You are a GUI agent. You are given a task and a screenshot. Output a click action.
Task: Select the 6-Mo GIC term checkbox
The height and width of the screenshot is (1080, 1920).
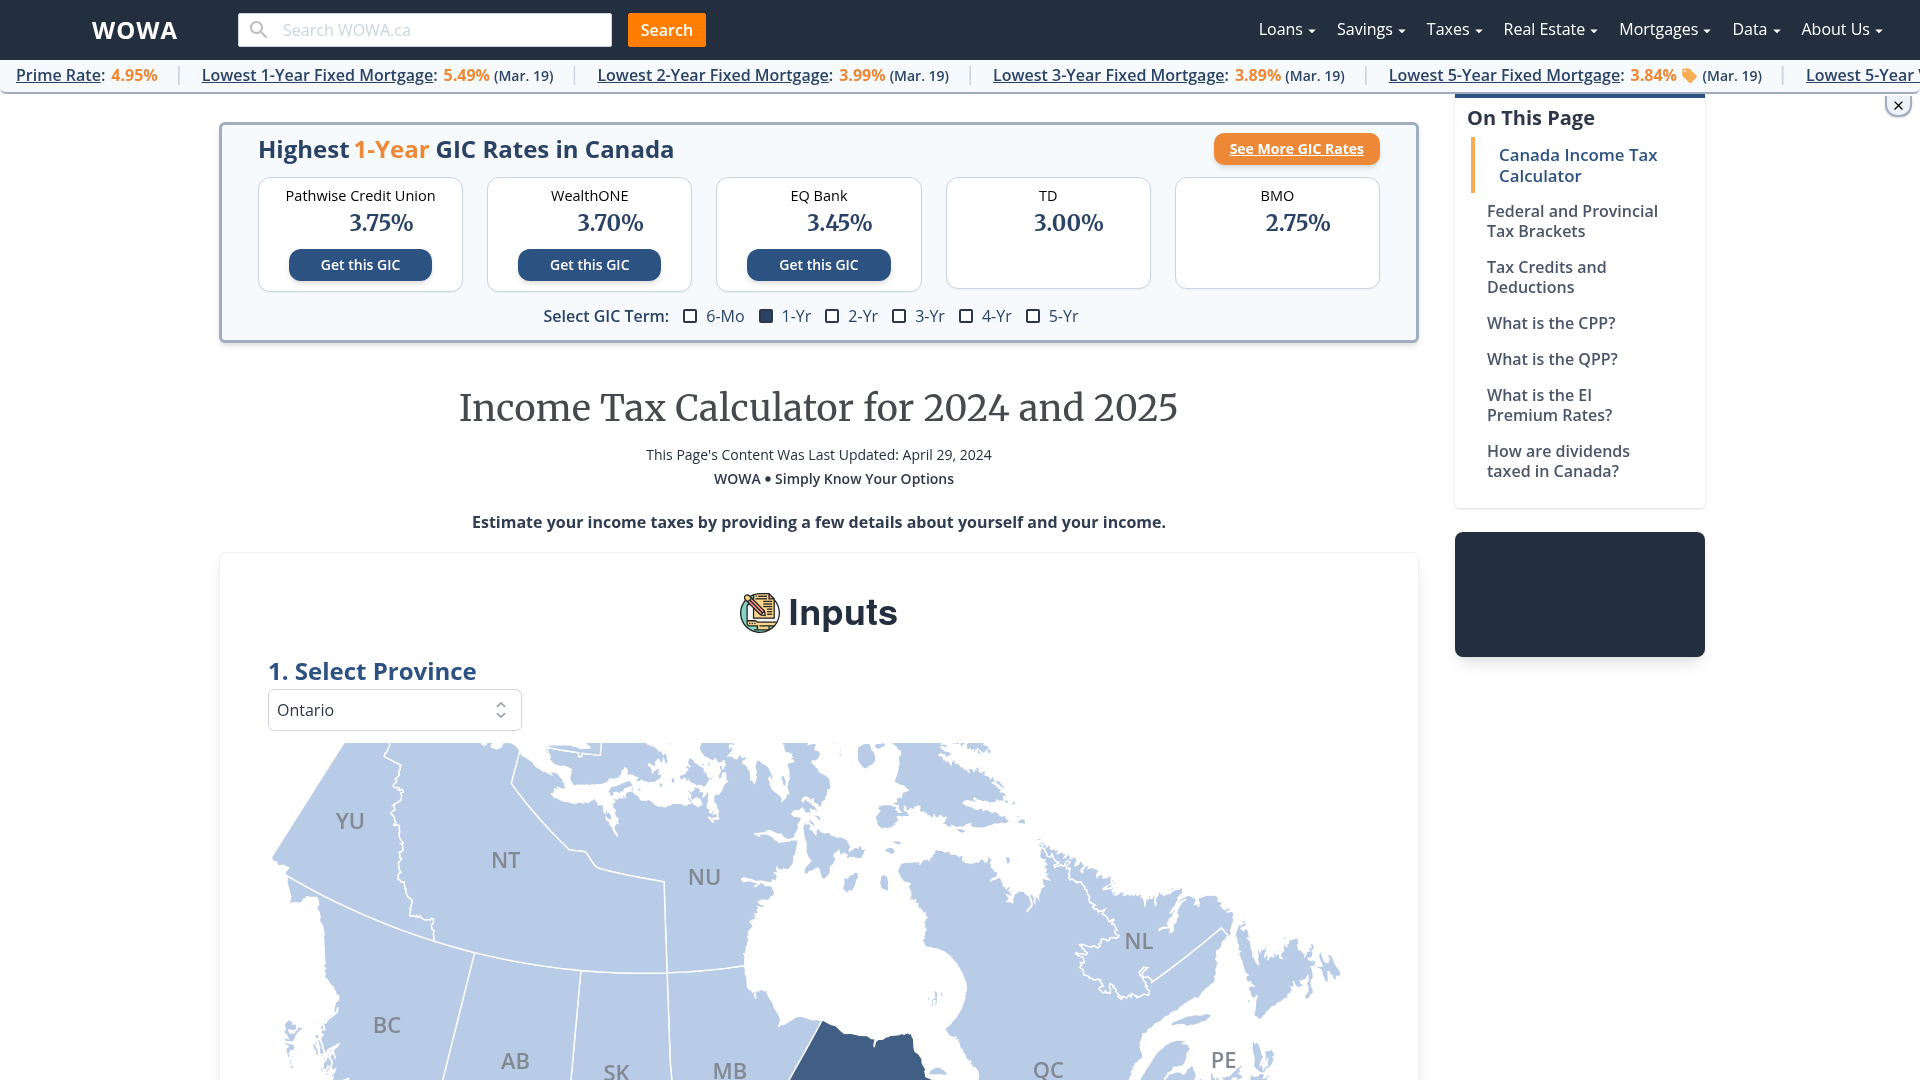(x=690, y=315)
